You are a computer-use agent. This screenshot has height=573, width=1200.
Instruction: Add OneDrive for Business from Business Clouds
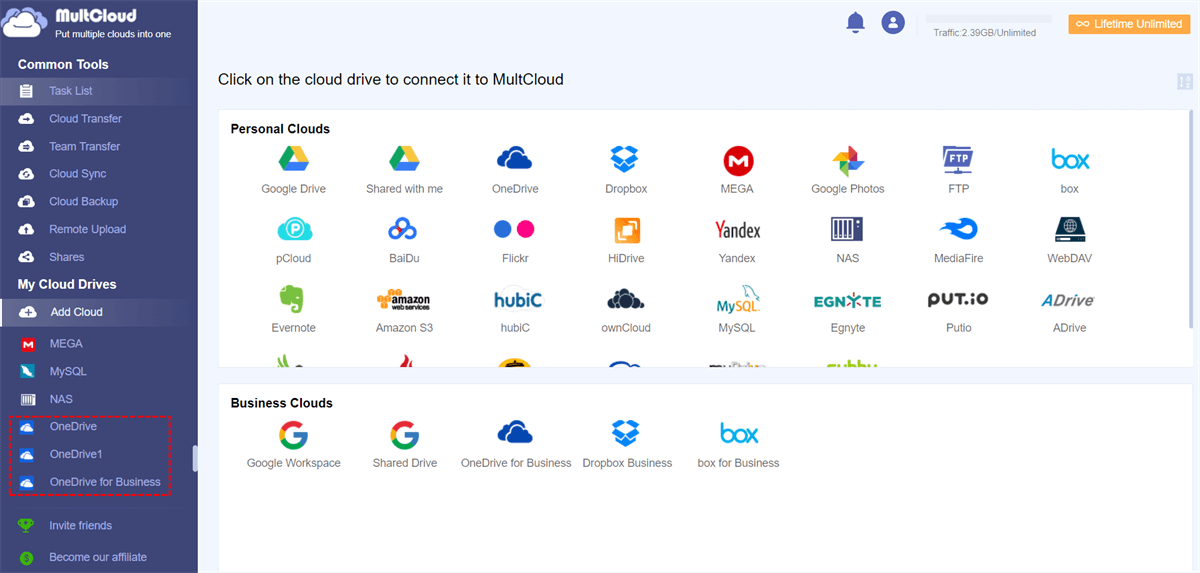515,444
